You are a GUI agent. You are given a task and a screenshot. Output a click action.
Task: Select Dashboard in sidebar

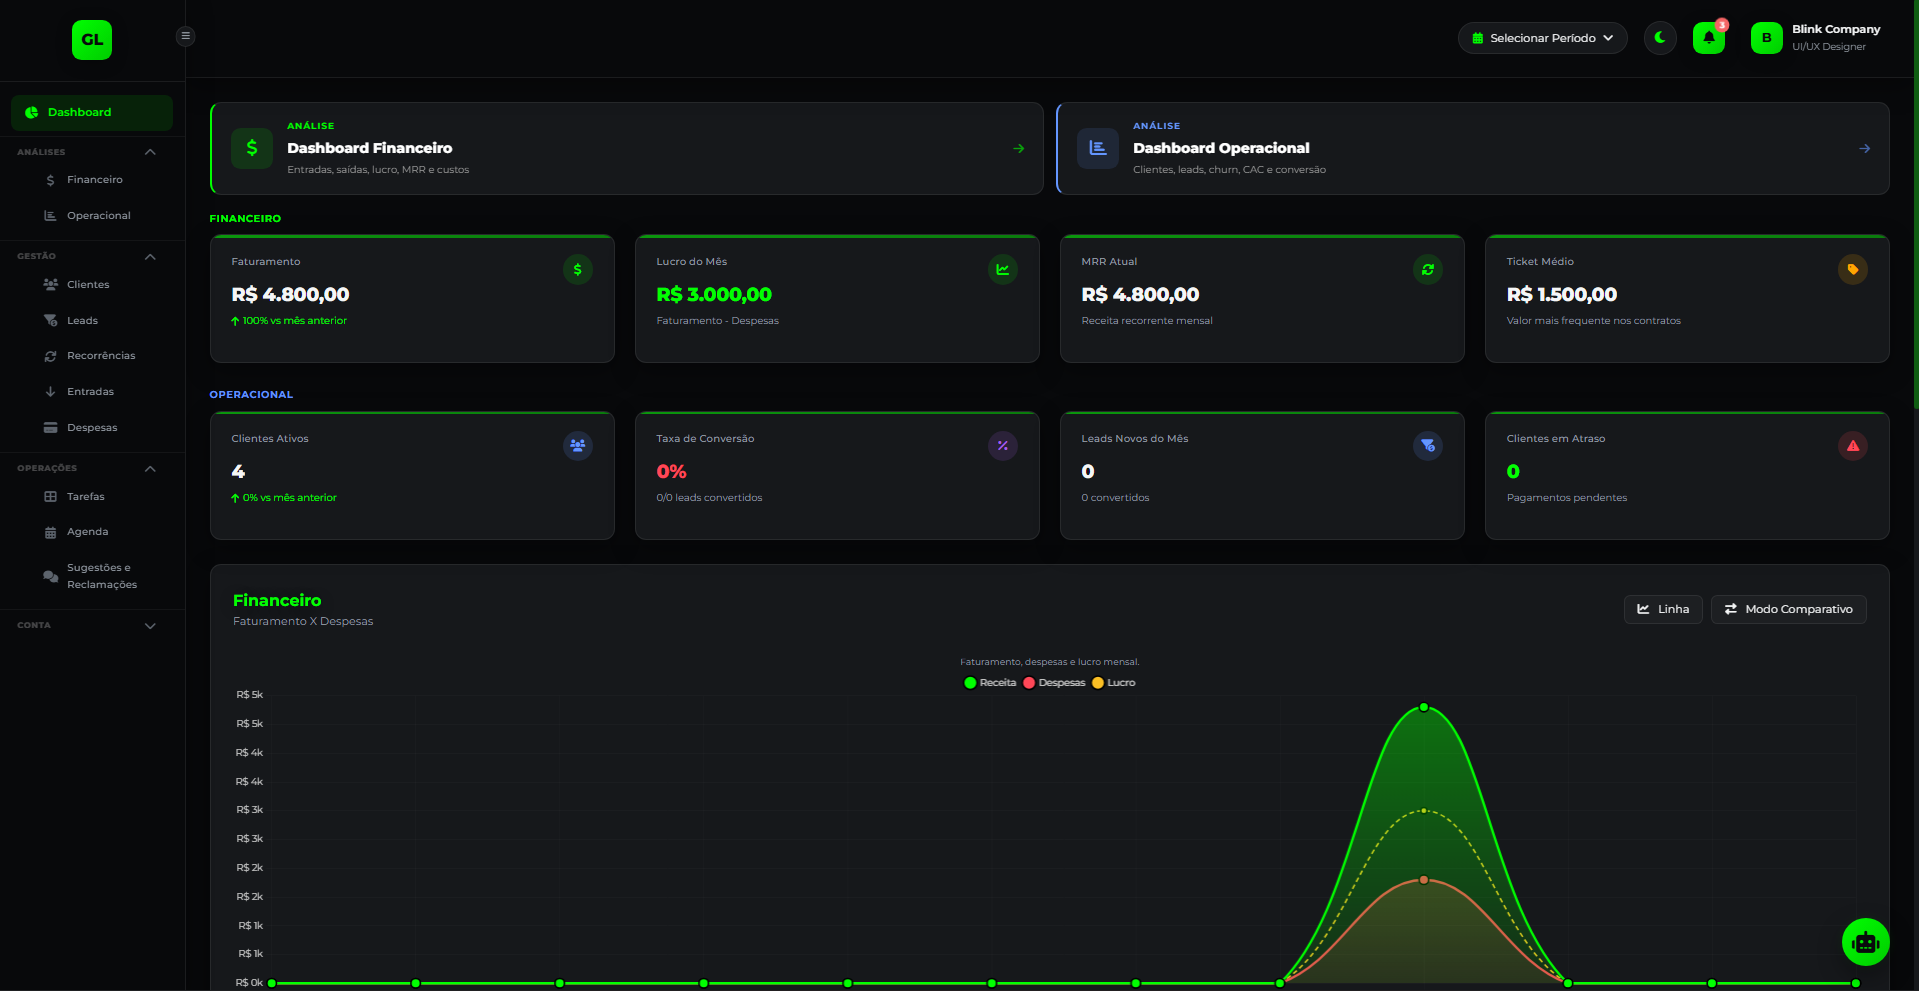(x=92, y=112)
